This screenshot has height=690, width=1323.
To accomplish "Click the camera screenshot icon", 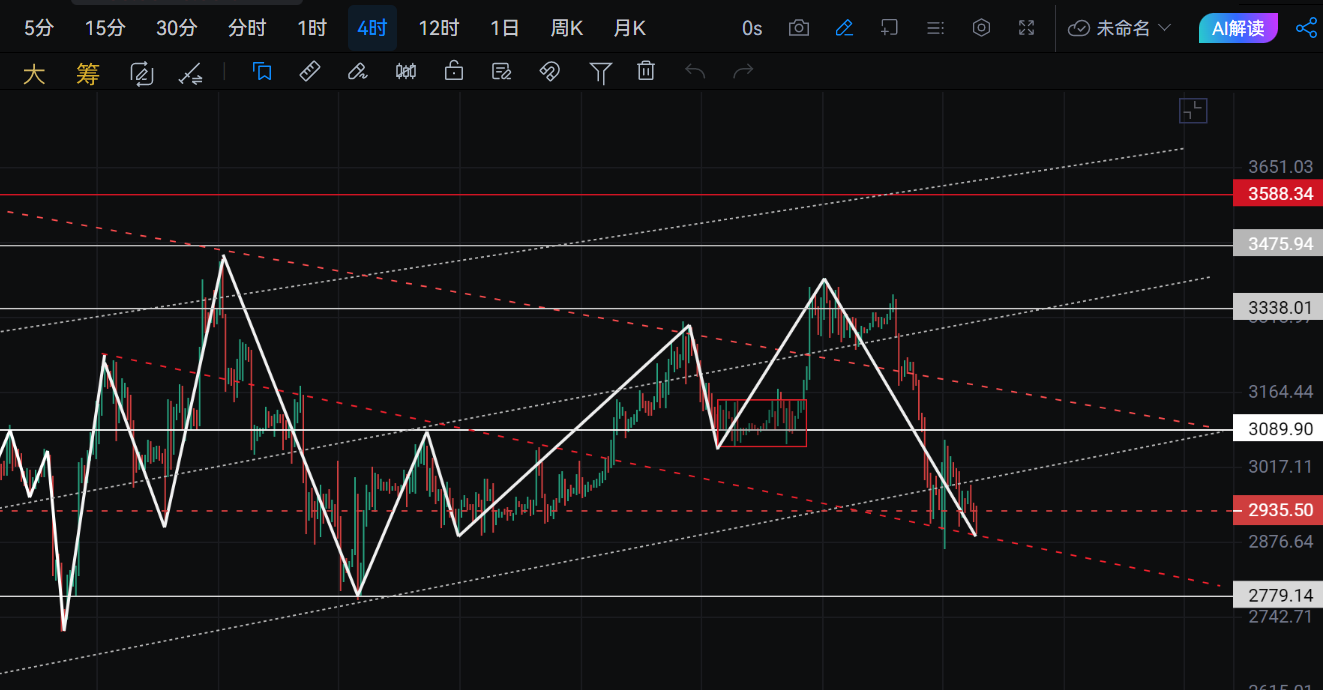I will tap(798, 28).
